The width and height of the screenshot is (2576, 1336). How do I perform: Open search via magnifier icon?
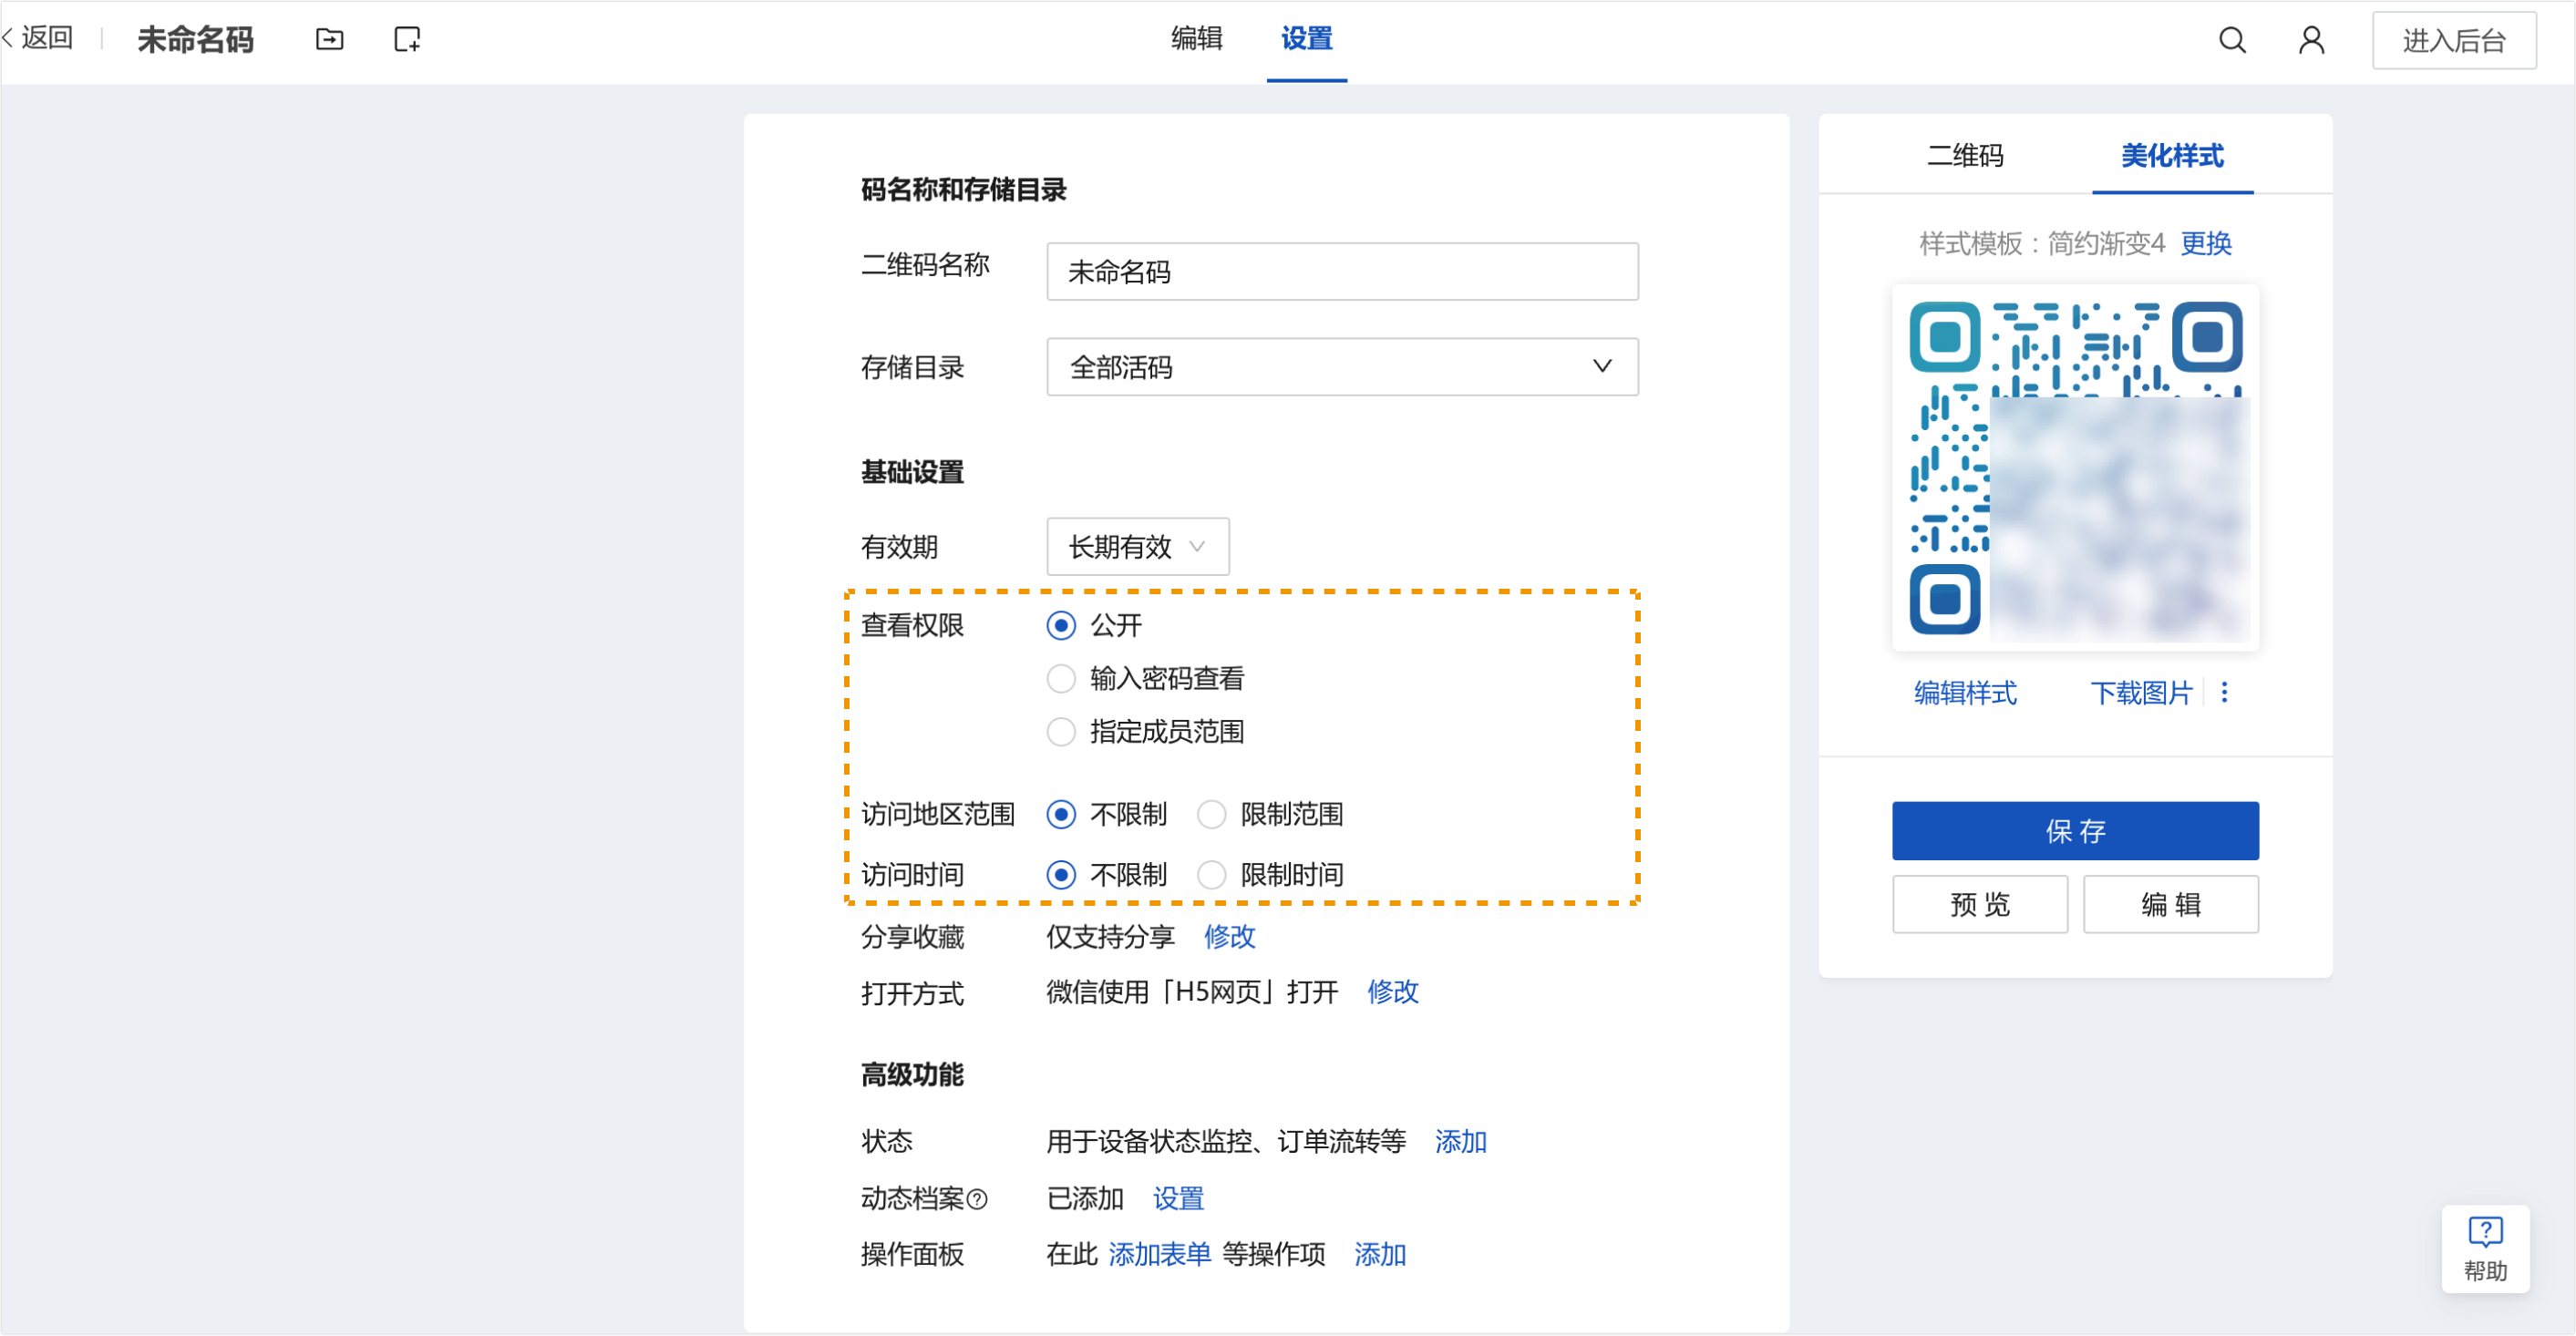coord(2232,40)
